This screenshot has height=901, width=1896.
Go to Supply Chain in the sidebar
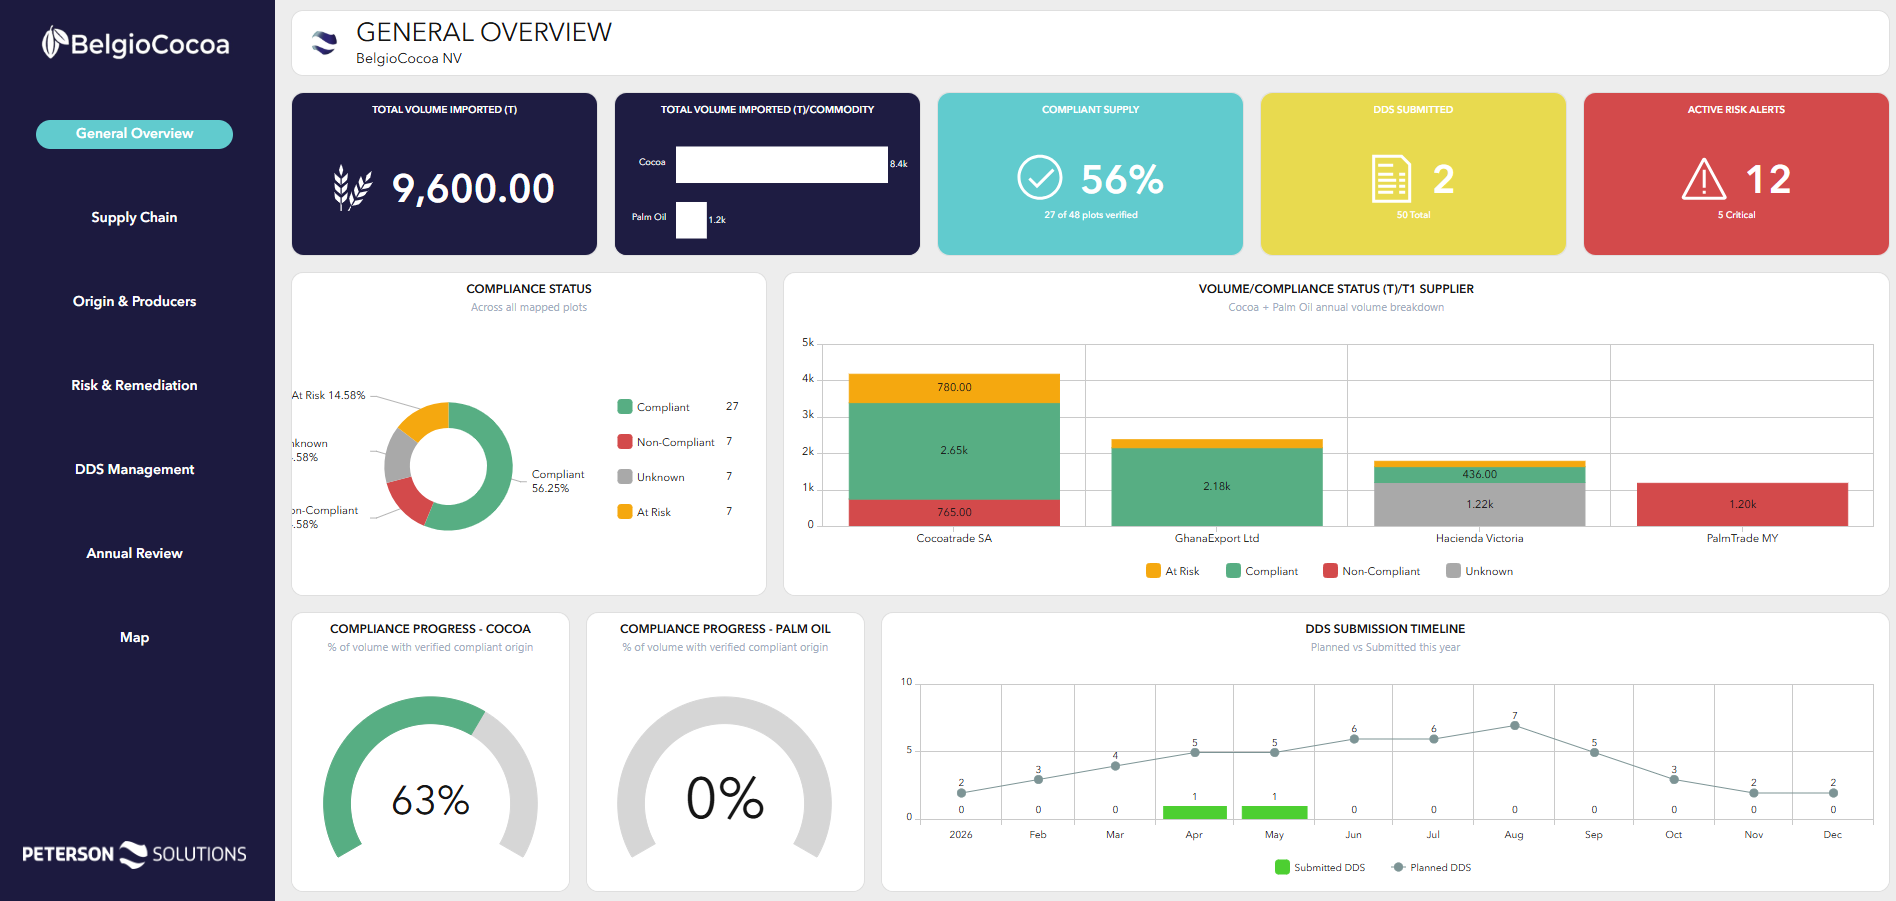pos(134,217)
